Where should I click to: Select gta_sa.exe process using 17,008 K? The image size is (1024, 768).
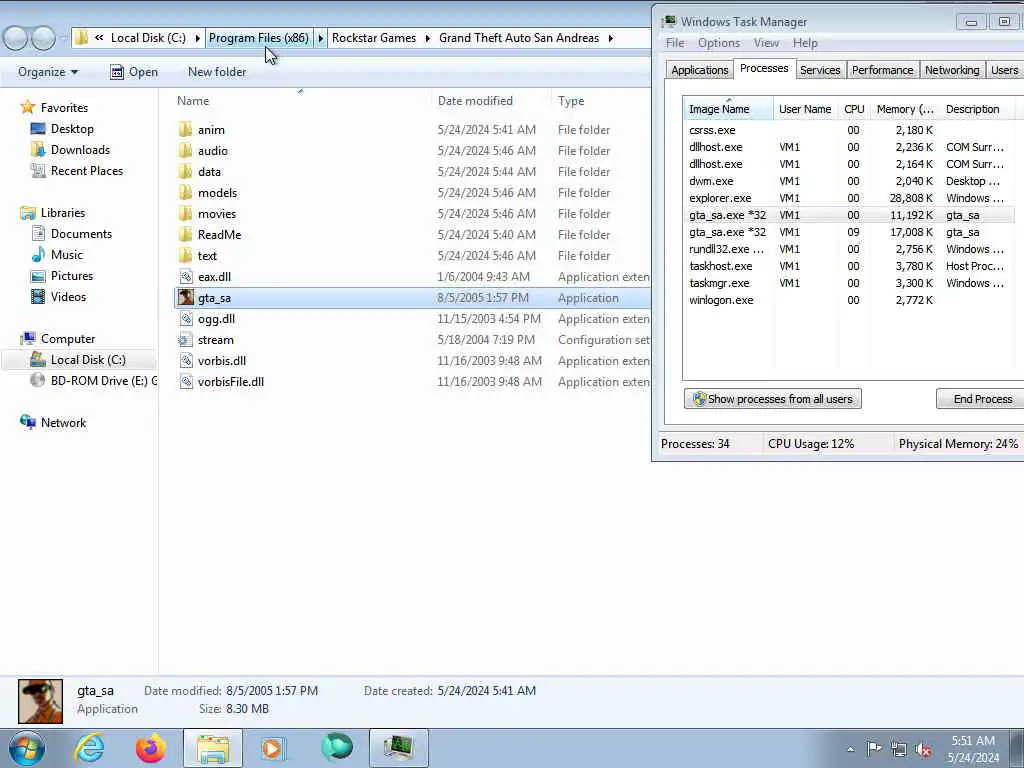(x=849, y=232)
